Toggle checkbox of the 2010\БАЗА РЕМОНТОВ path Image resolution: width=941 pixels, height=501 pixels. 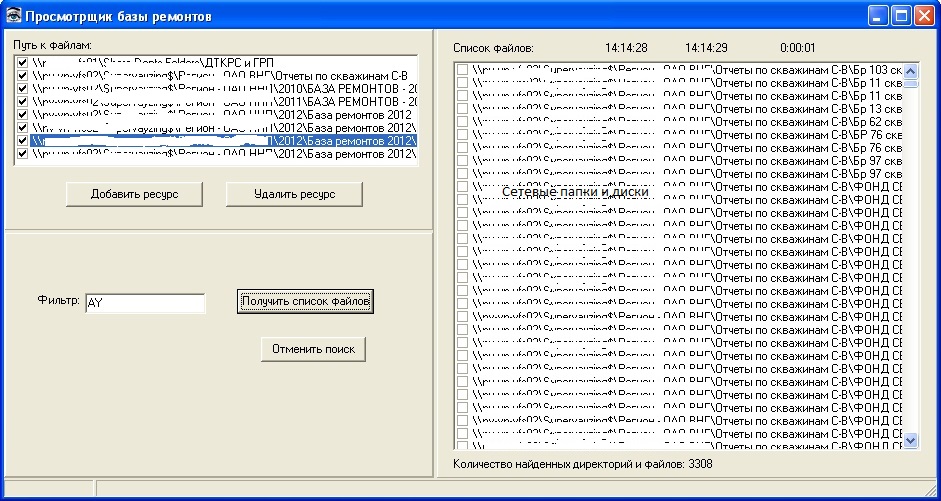[23, 89]
